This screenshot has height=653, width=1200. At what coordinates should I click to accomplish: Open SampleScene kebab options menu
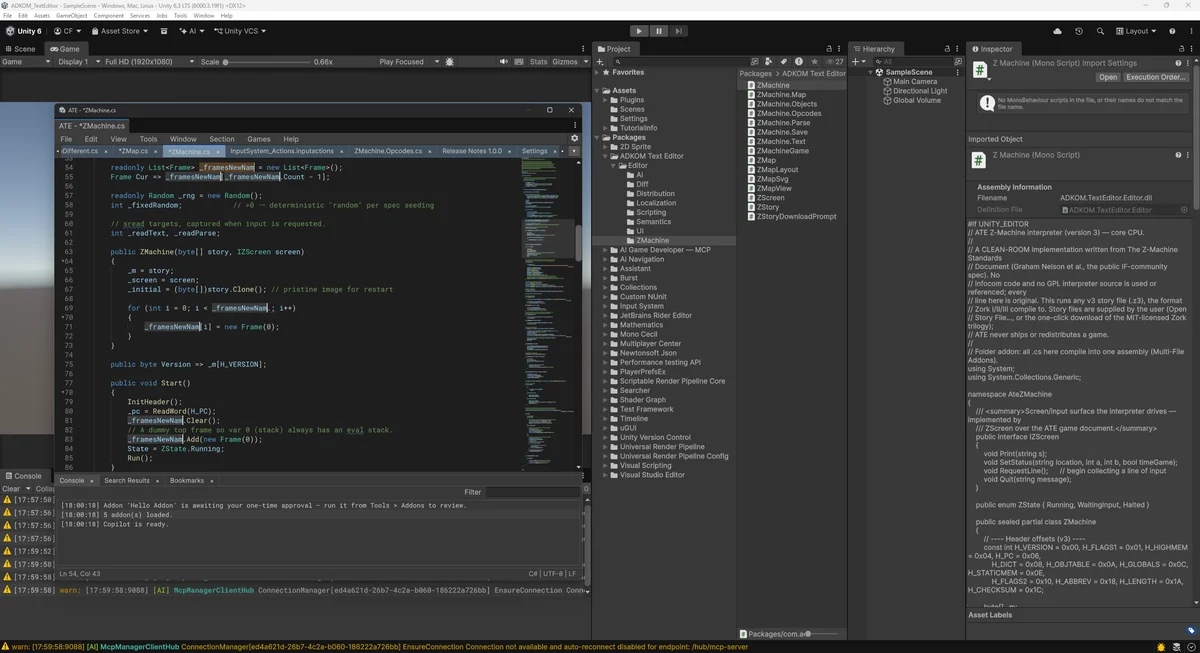[959, 73]
